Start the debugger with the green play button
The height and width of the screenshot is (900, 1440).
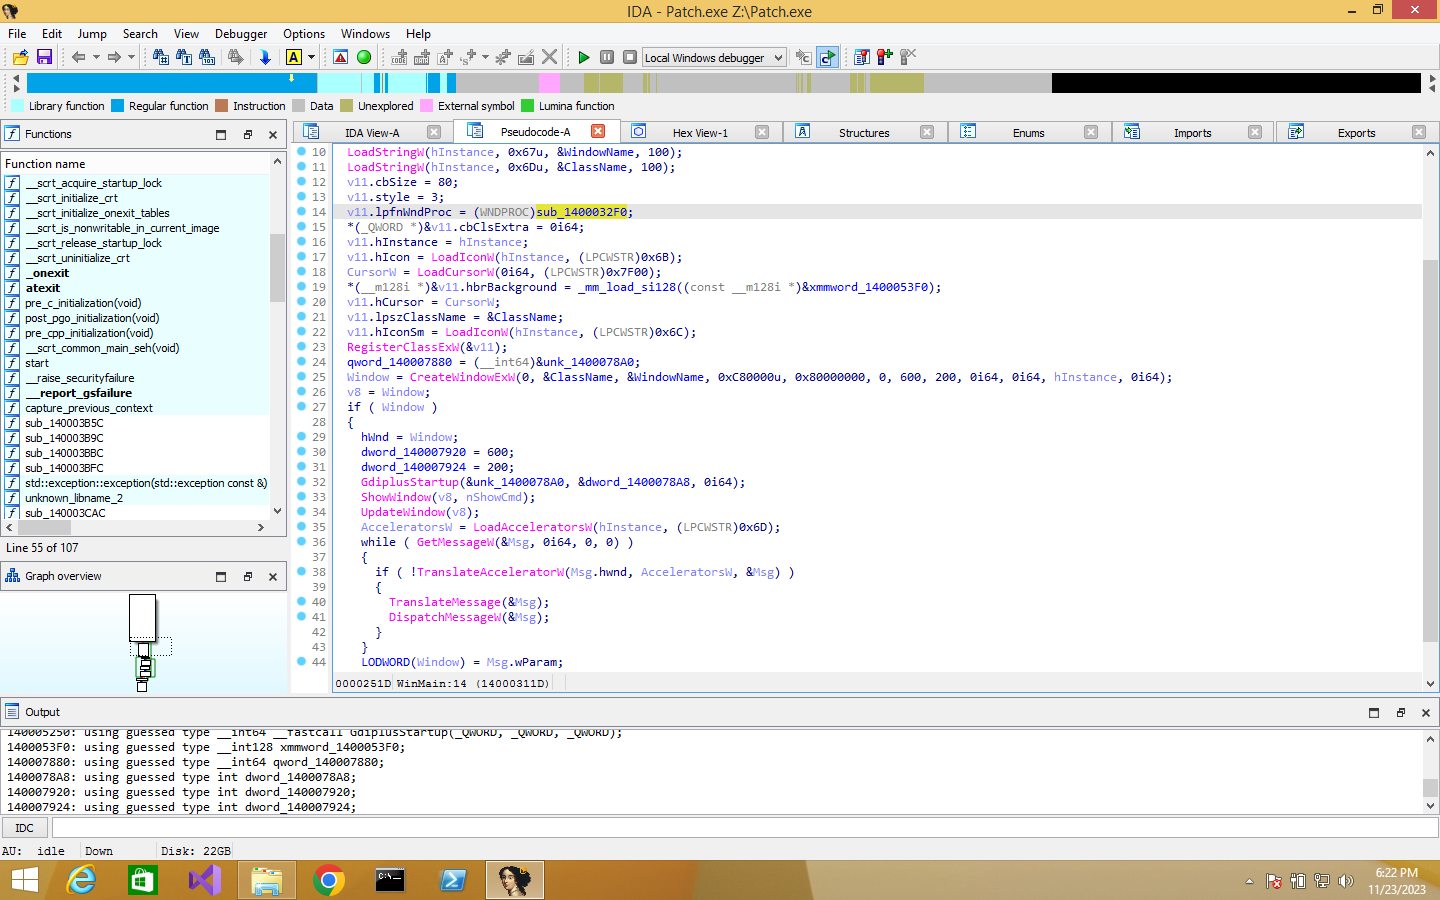(x=584, y=57)
